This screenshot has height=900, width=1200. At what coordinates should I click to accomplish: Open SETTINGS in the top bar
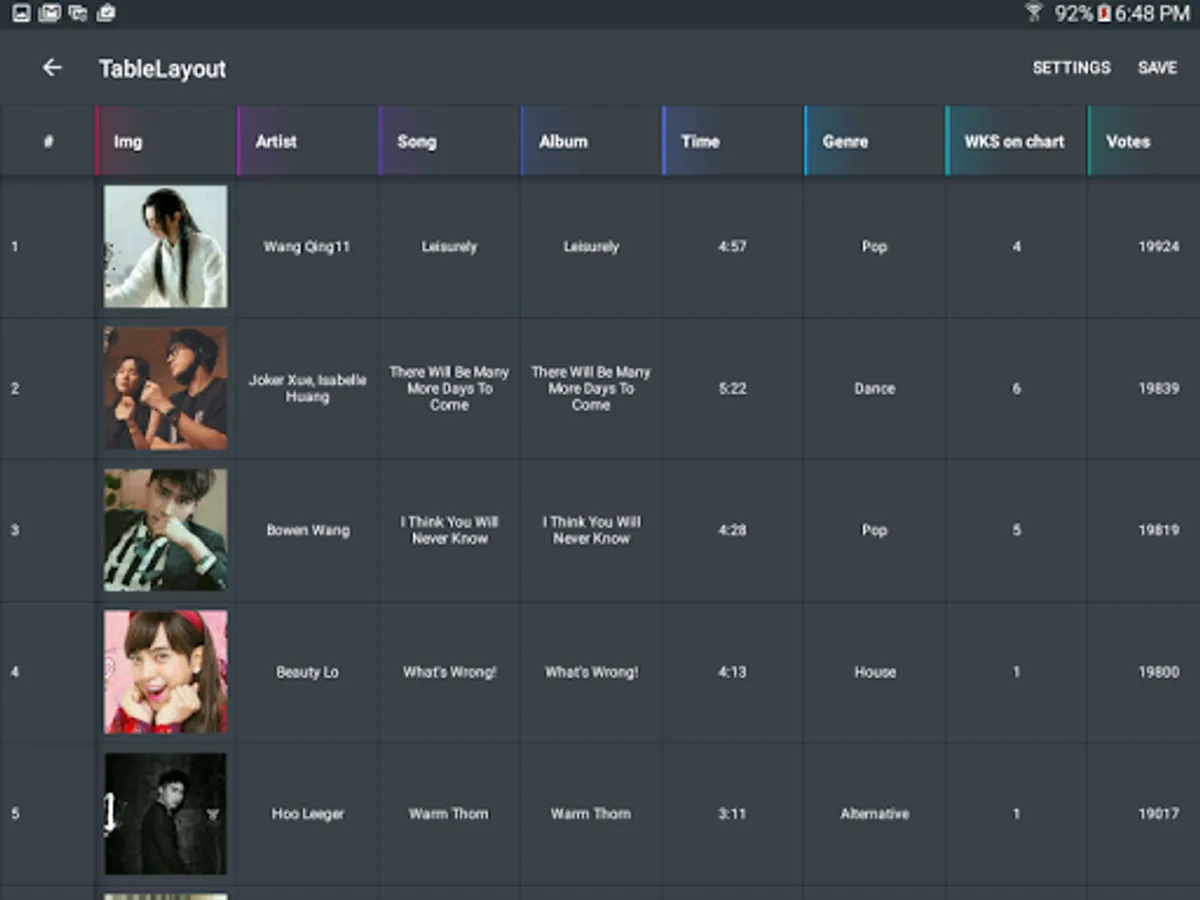tap(1071, 68)
